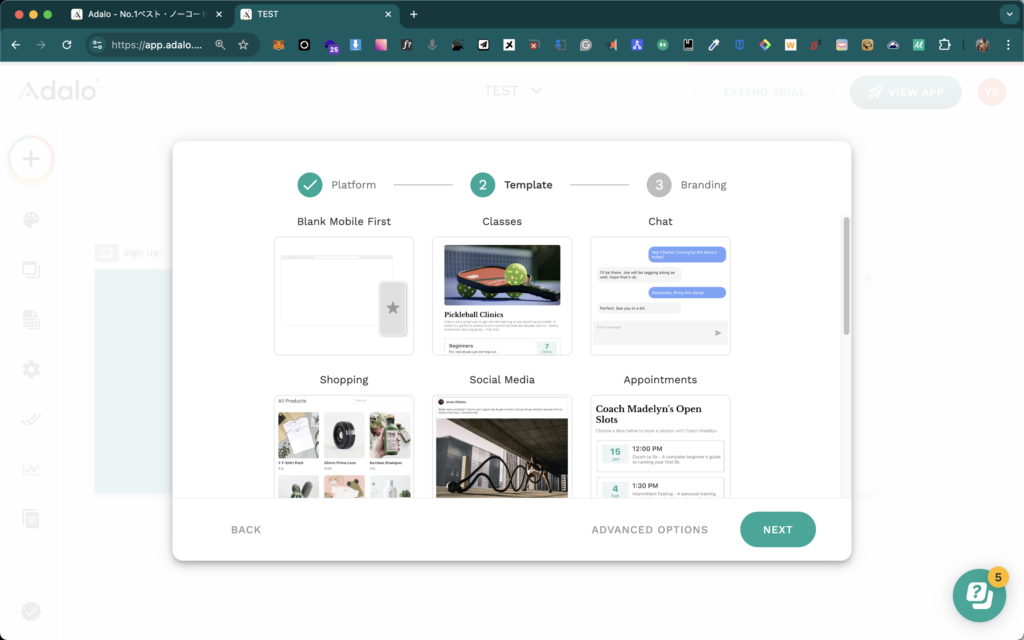Open the Version History icon in the sidebar
This screenshot has width=1024, height=640.
click(31, 519)
